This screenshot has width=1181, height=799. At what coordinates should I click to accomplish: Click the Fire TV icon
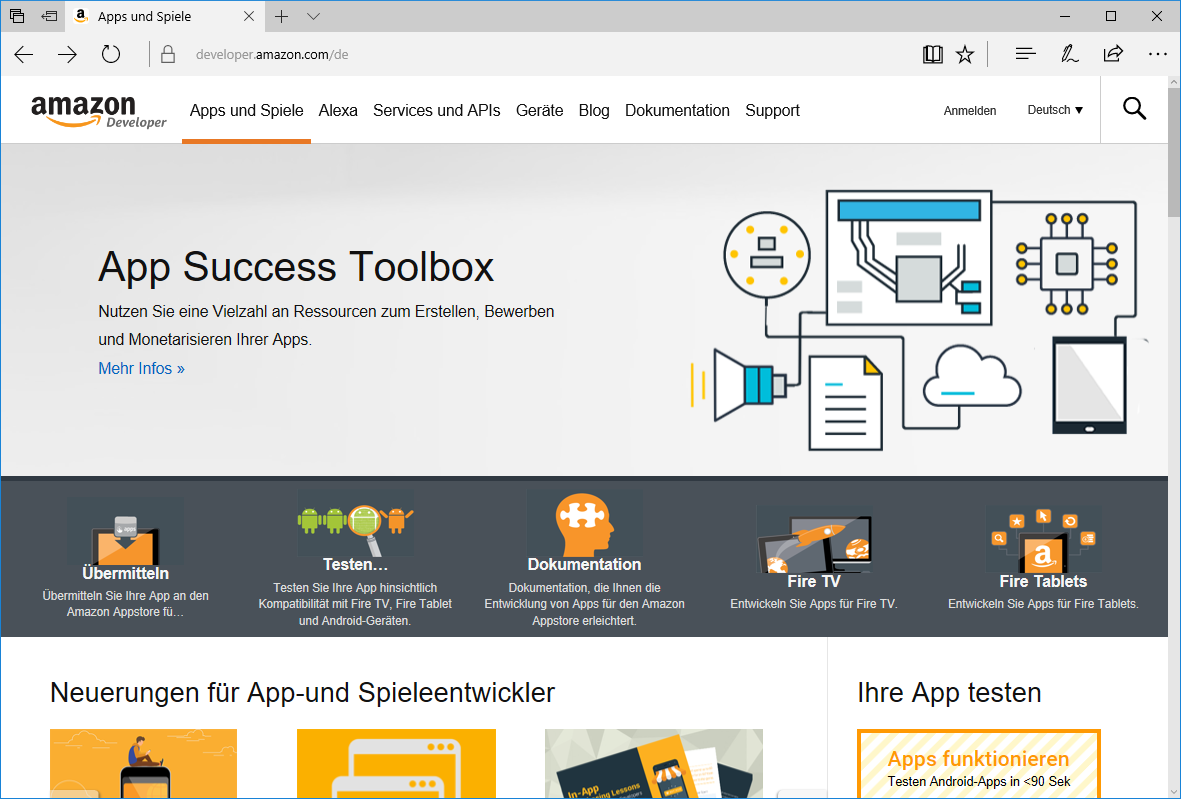click(813, 538)
